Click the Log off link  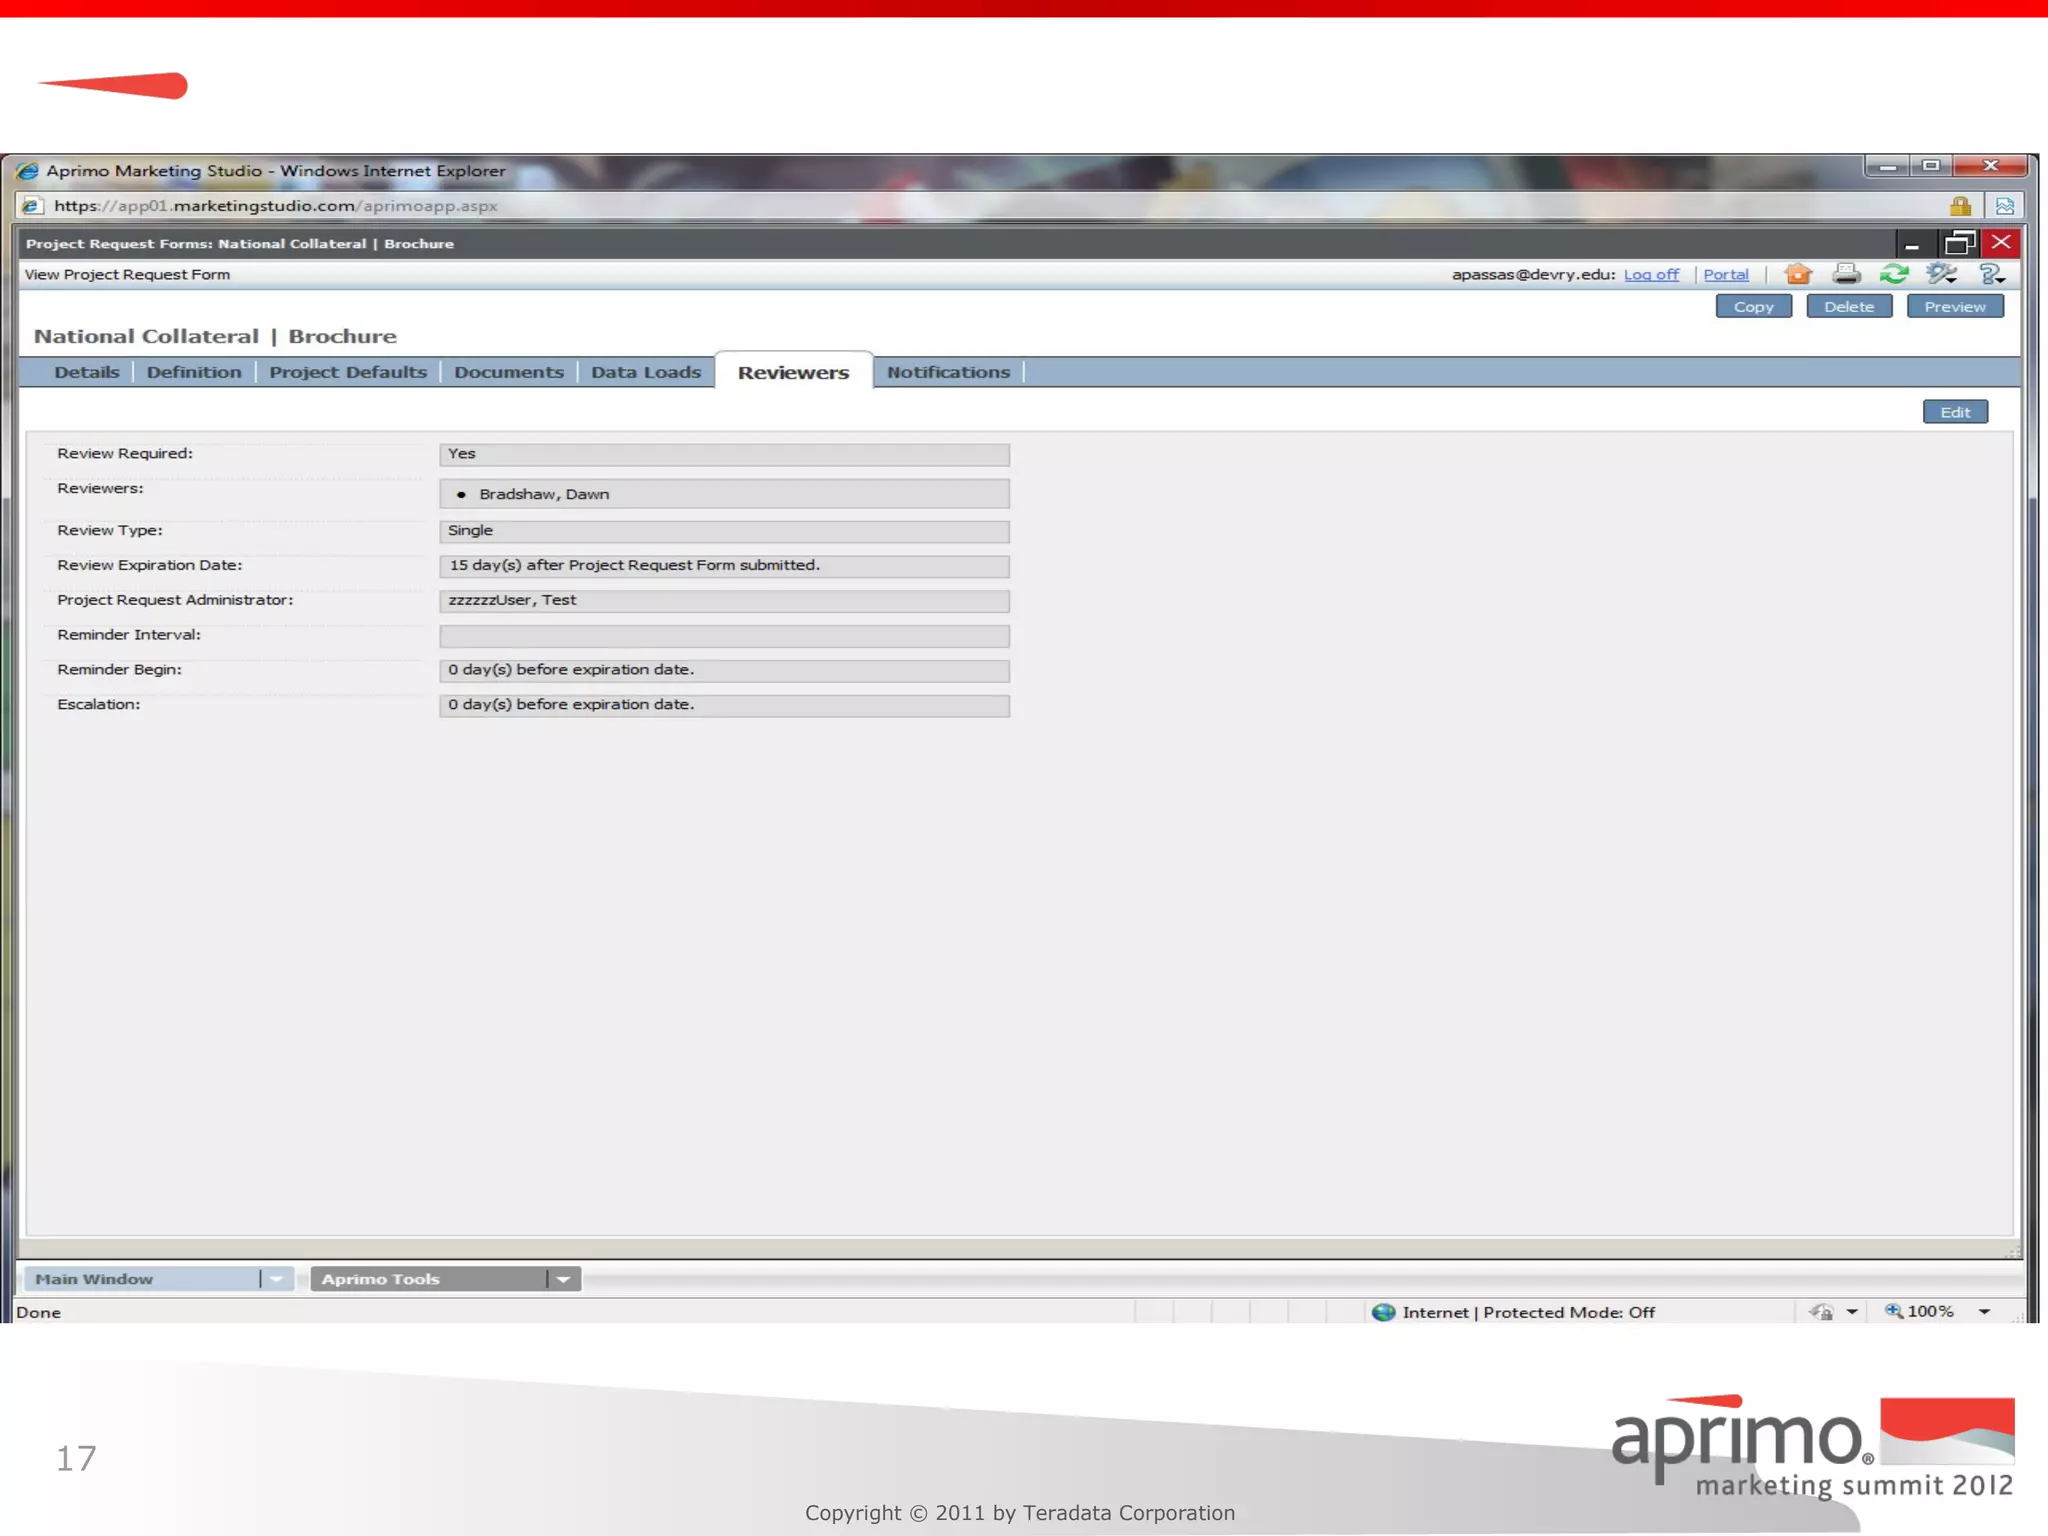pyautogui.click(x=1651, y=274)
